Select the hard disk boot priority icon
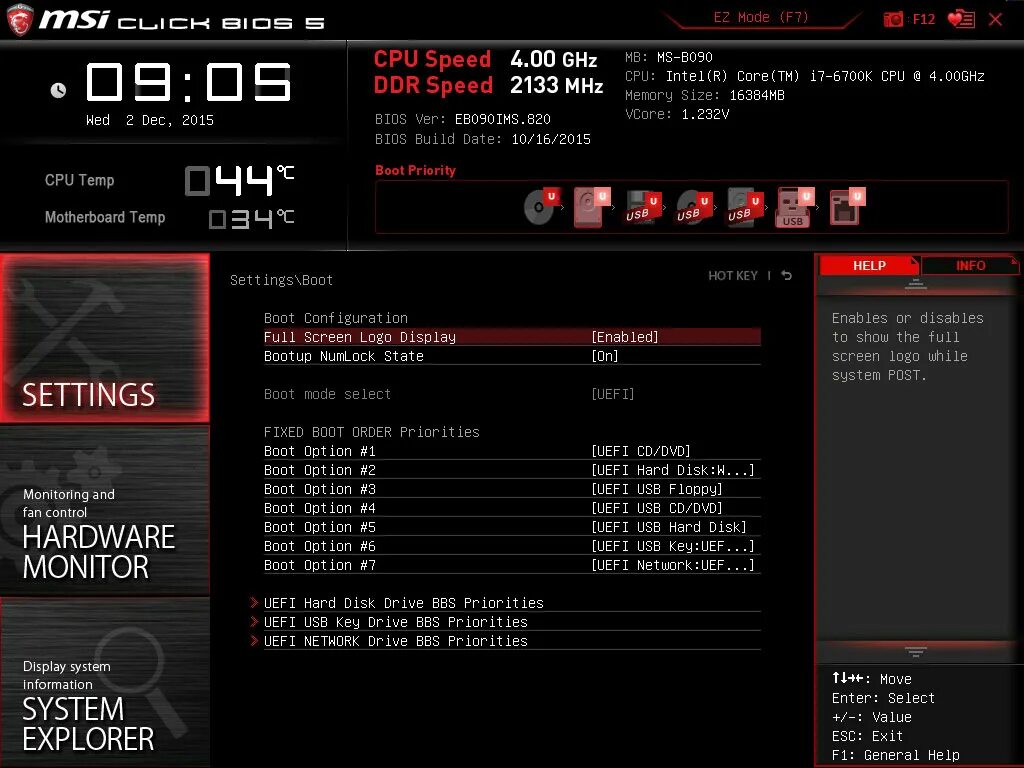 coord(592,207)
